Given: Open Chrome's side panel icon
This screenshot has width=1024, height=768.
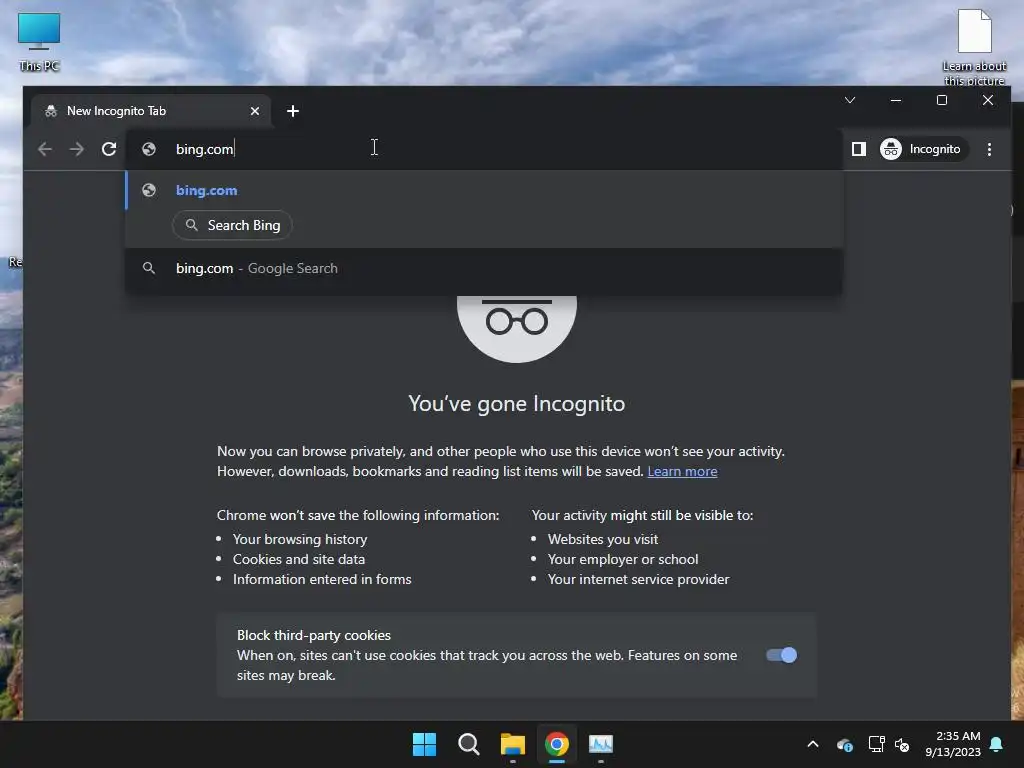Looking at the screenshot, I should [859, 150].
